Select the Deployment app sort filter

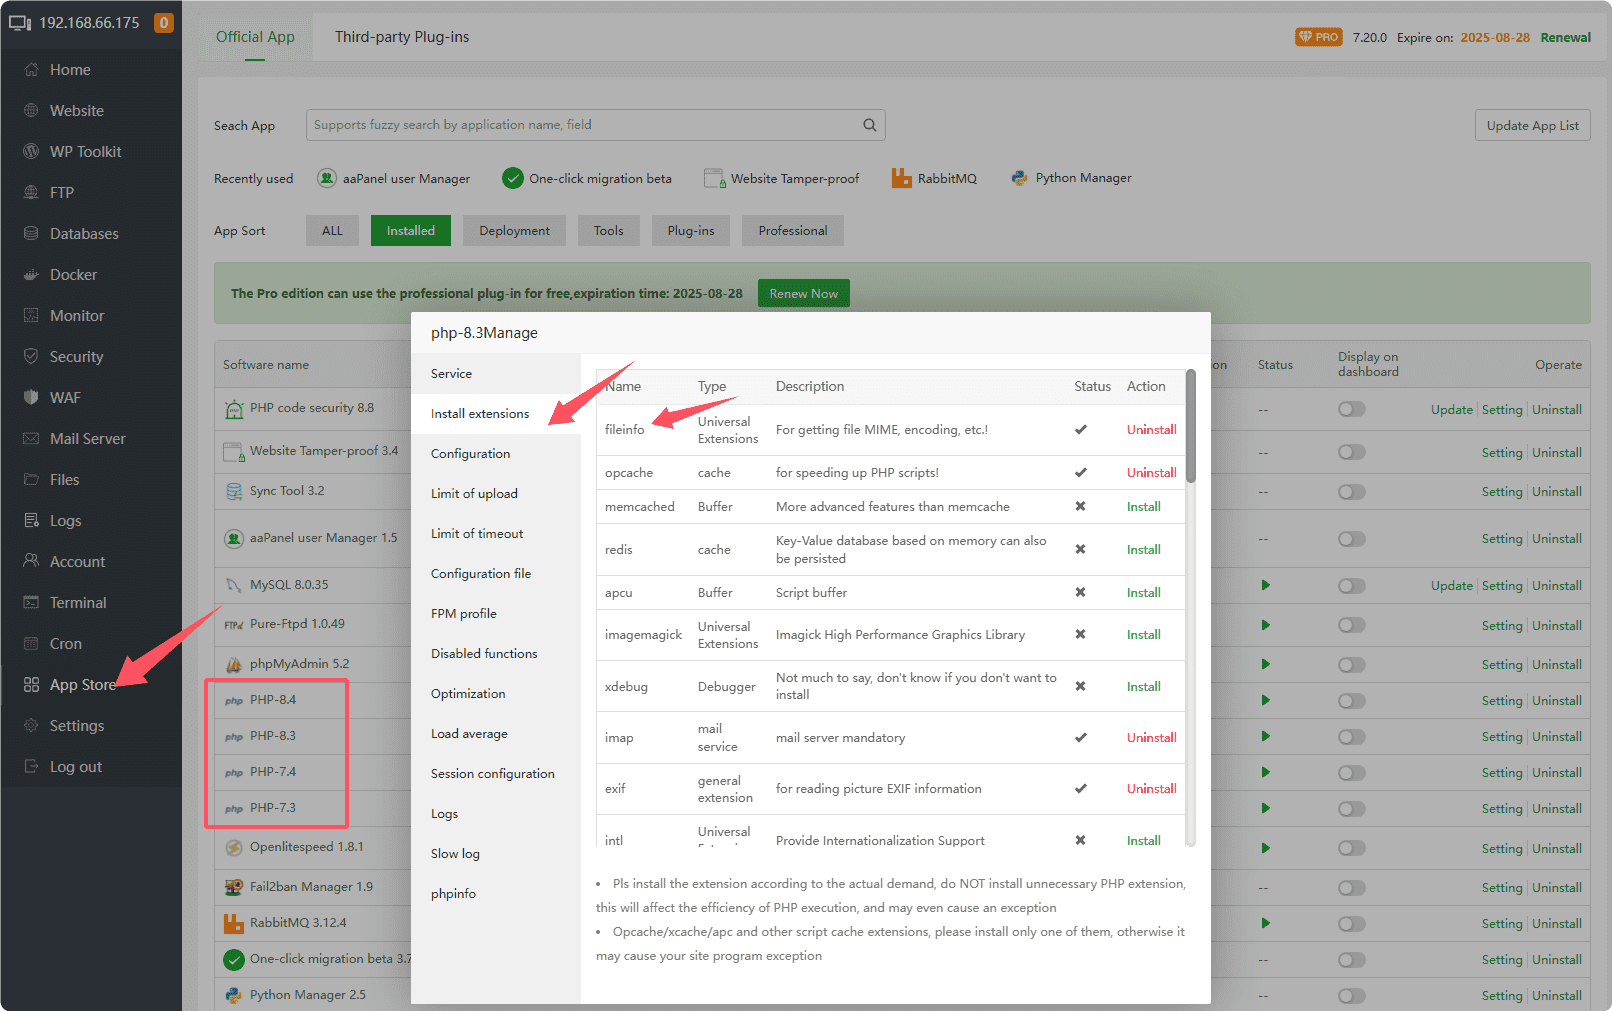click(x=514, y=231)
